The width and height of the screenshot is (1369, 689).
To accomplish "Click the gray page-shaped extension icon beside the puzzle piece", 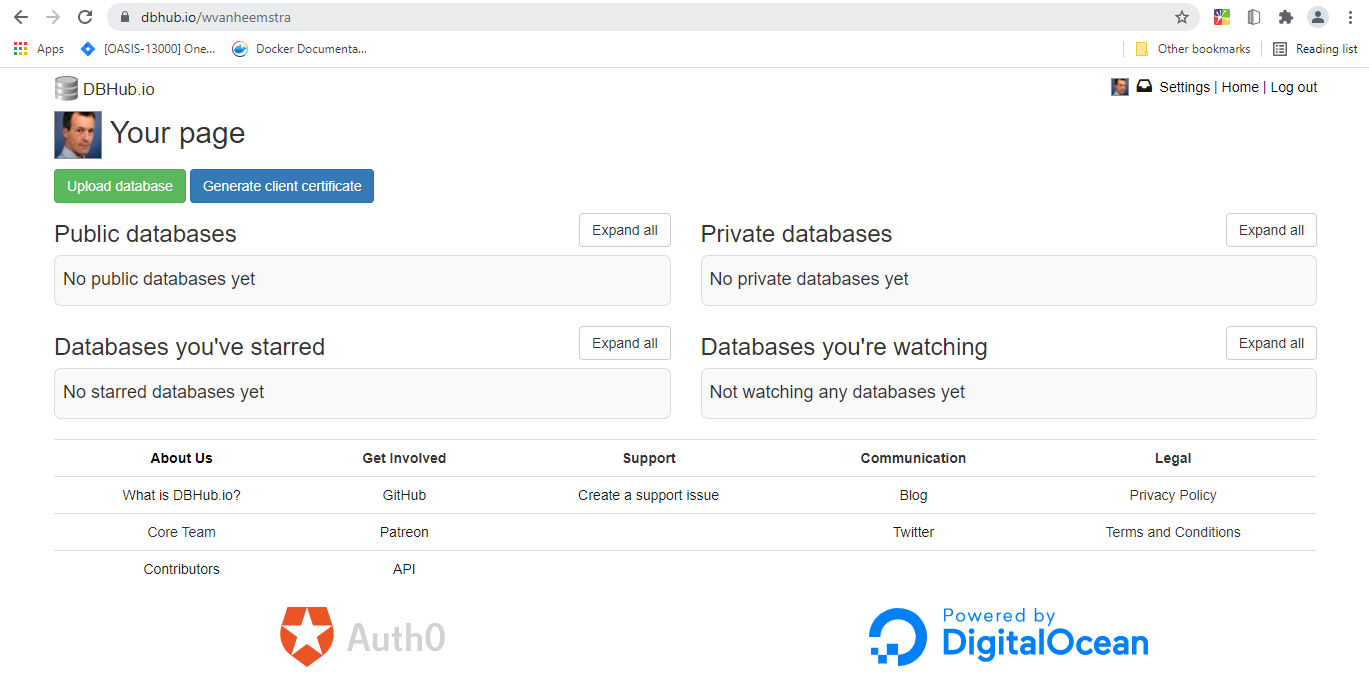I will 1254,17.
